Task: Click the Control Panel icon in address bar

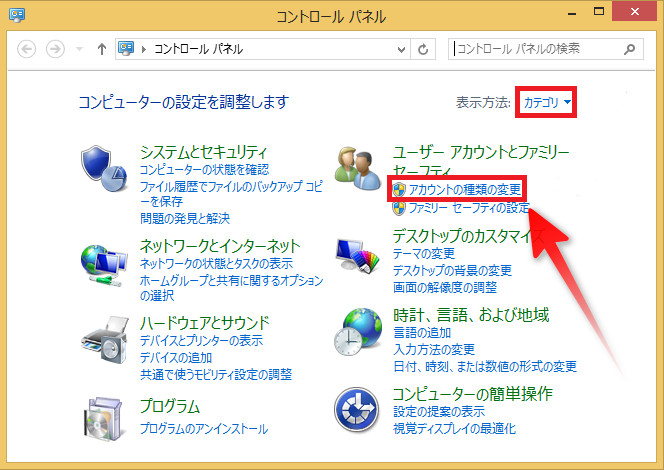Action: point(126,49)
